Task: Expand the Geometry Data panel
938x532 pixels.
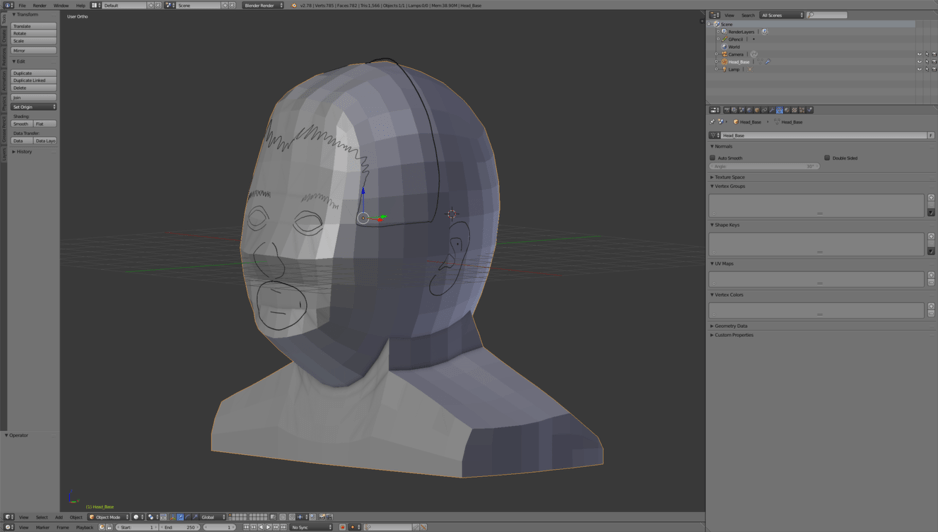Action: point(732,326)
